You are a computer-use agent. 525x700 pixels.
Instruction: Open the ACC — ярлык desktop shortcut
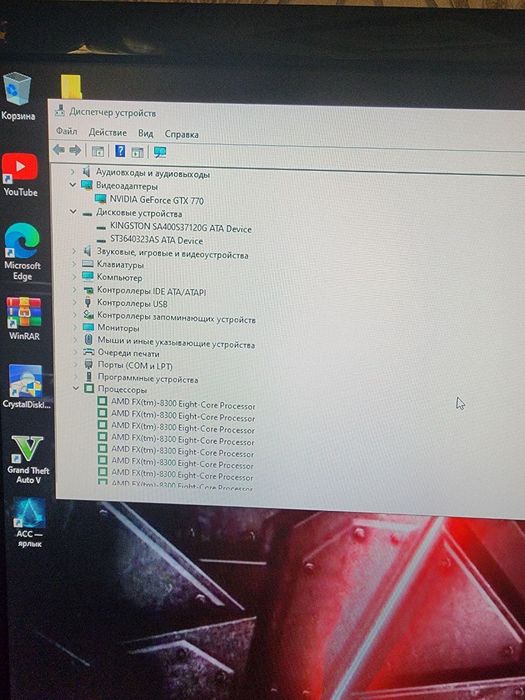29,523
